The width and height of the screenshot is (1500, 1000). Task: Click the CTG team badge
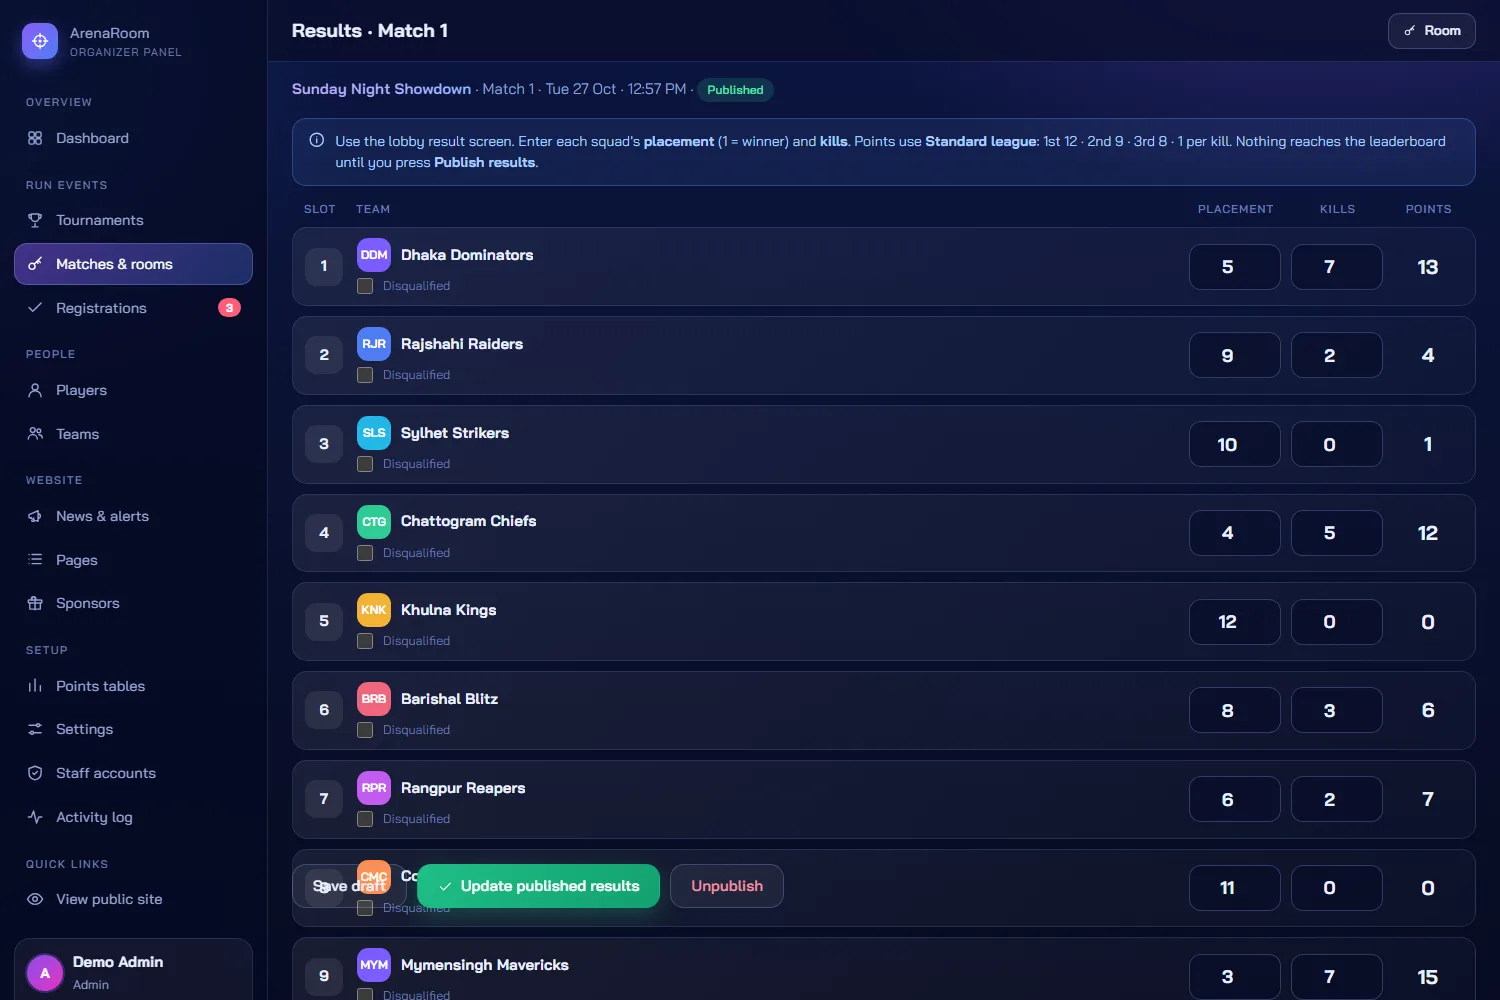(x=374, y=521)
